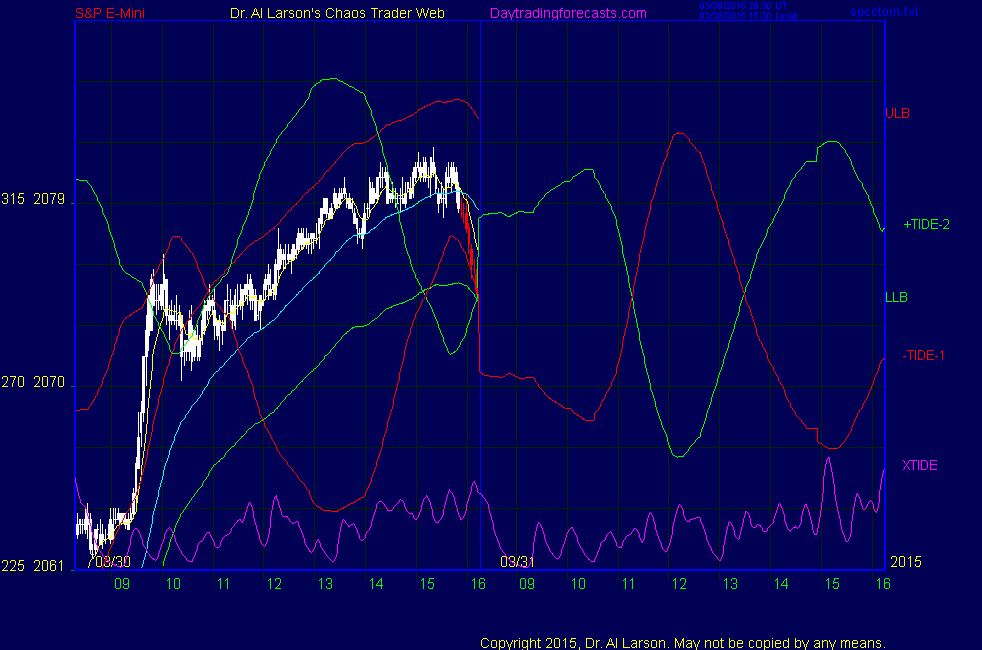Viewport: 982px width, 650px height.
Task: Click the 2070 price axis label
Action: (x=49, y=382)
